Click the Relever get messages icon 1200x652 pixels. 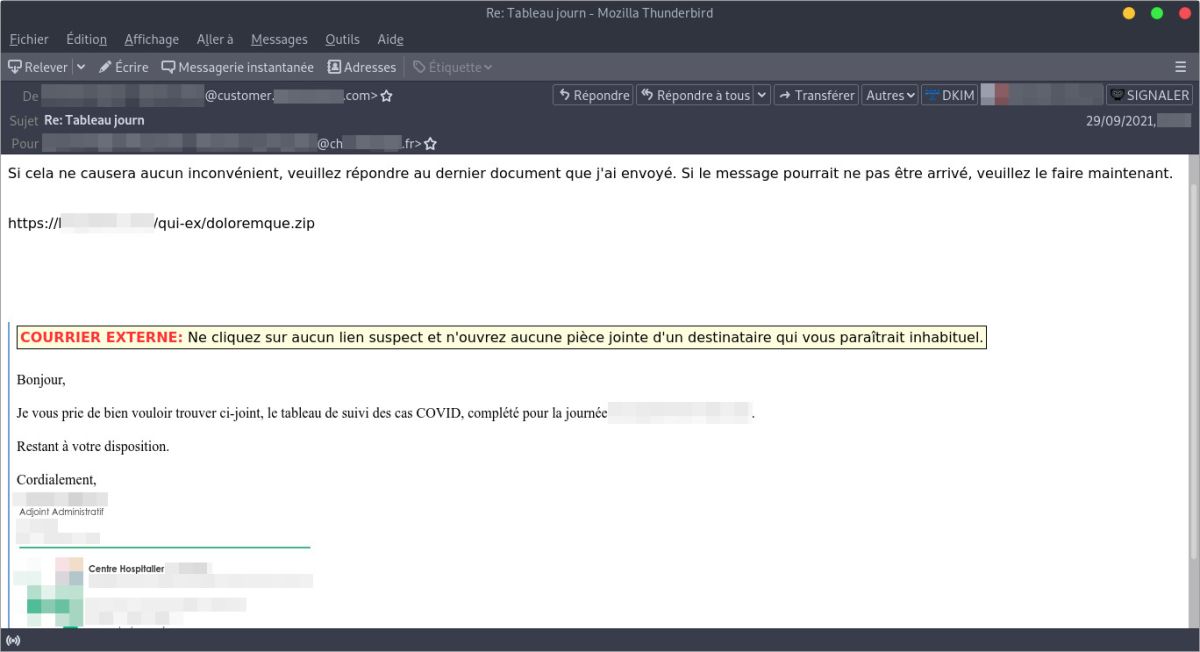(15, 67)
